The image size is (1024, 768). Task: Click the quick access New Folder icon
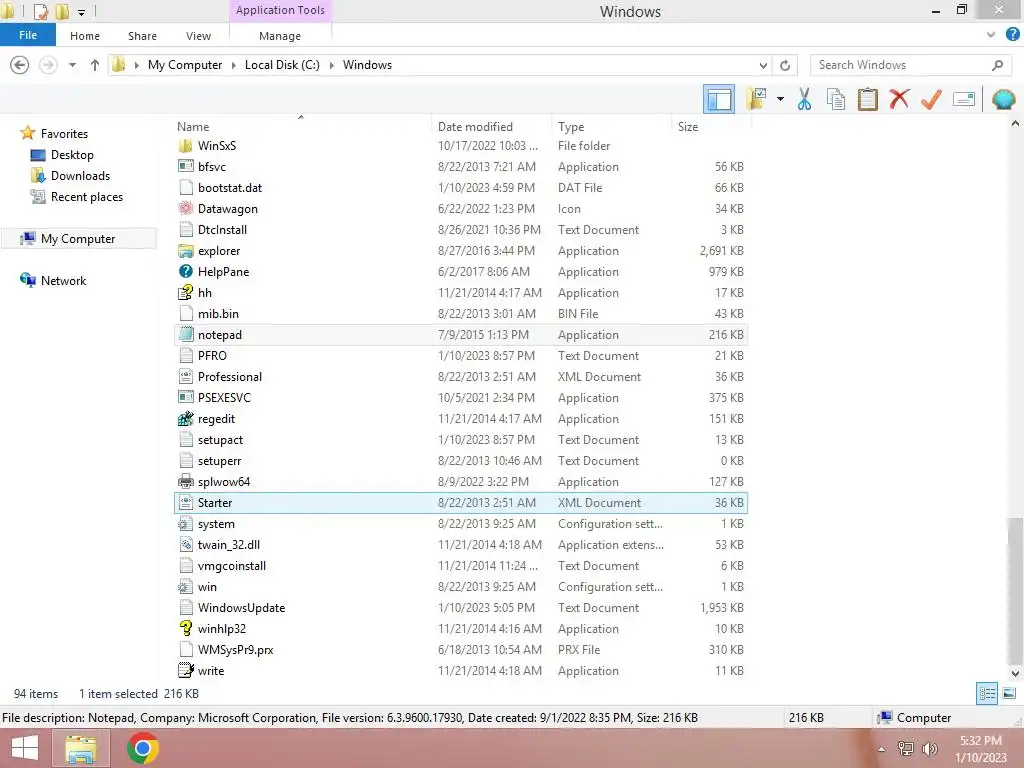[62, 11]
